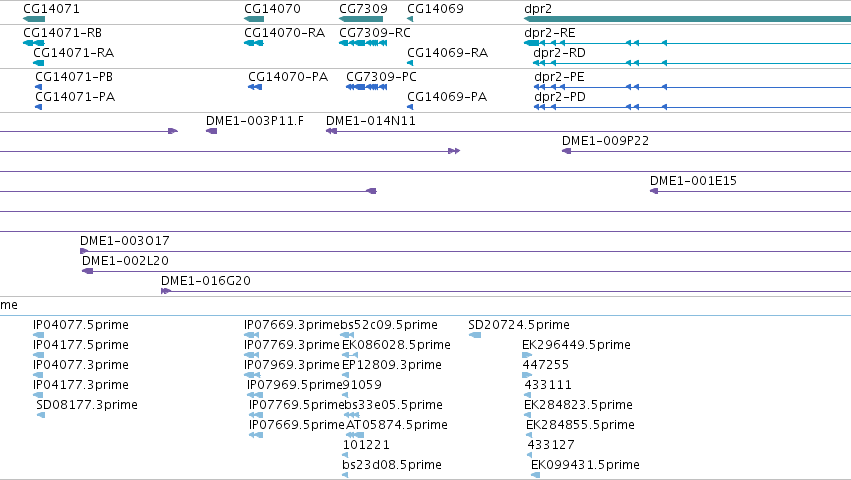Click the AT05874.5prime EST label
Viewport: 851px width, 480px height.
click(397, 425)
